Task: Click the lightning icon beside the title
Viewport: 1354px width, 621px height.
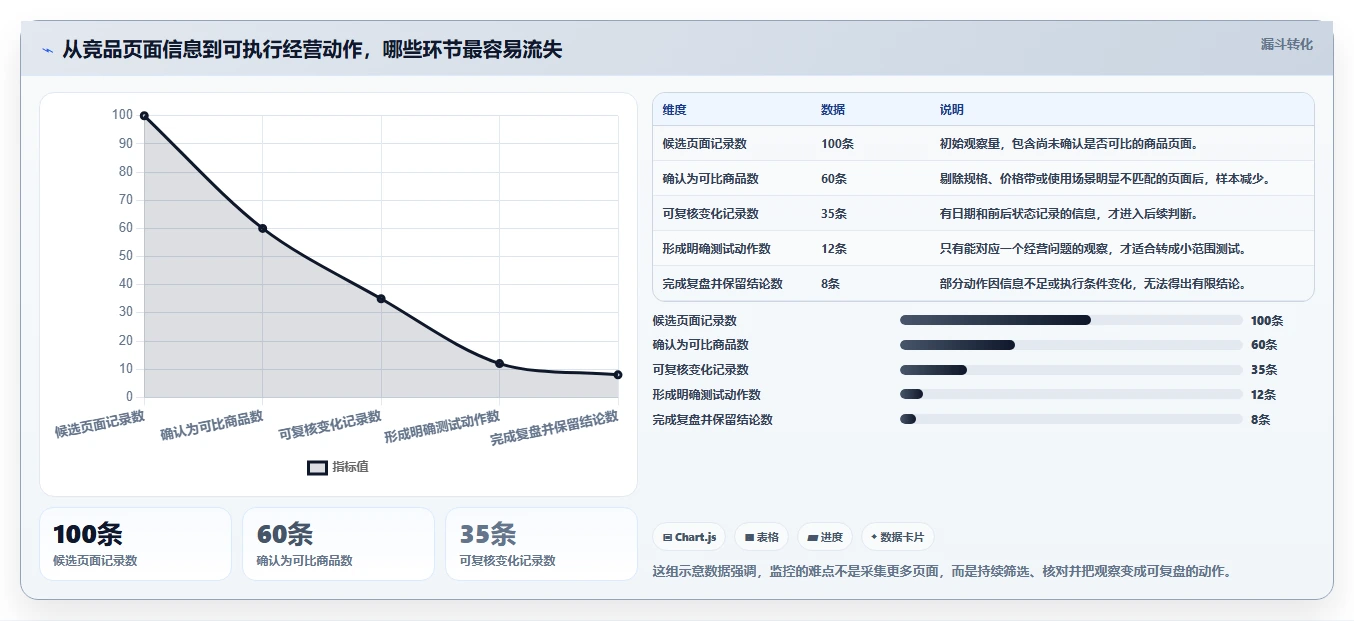Action: click(x=47, y=50)
